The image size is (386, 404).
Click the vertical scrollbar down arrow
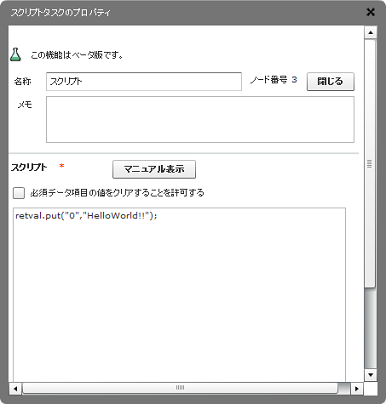370,375
